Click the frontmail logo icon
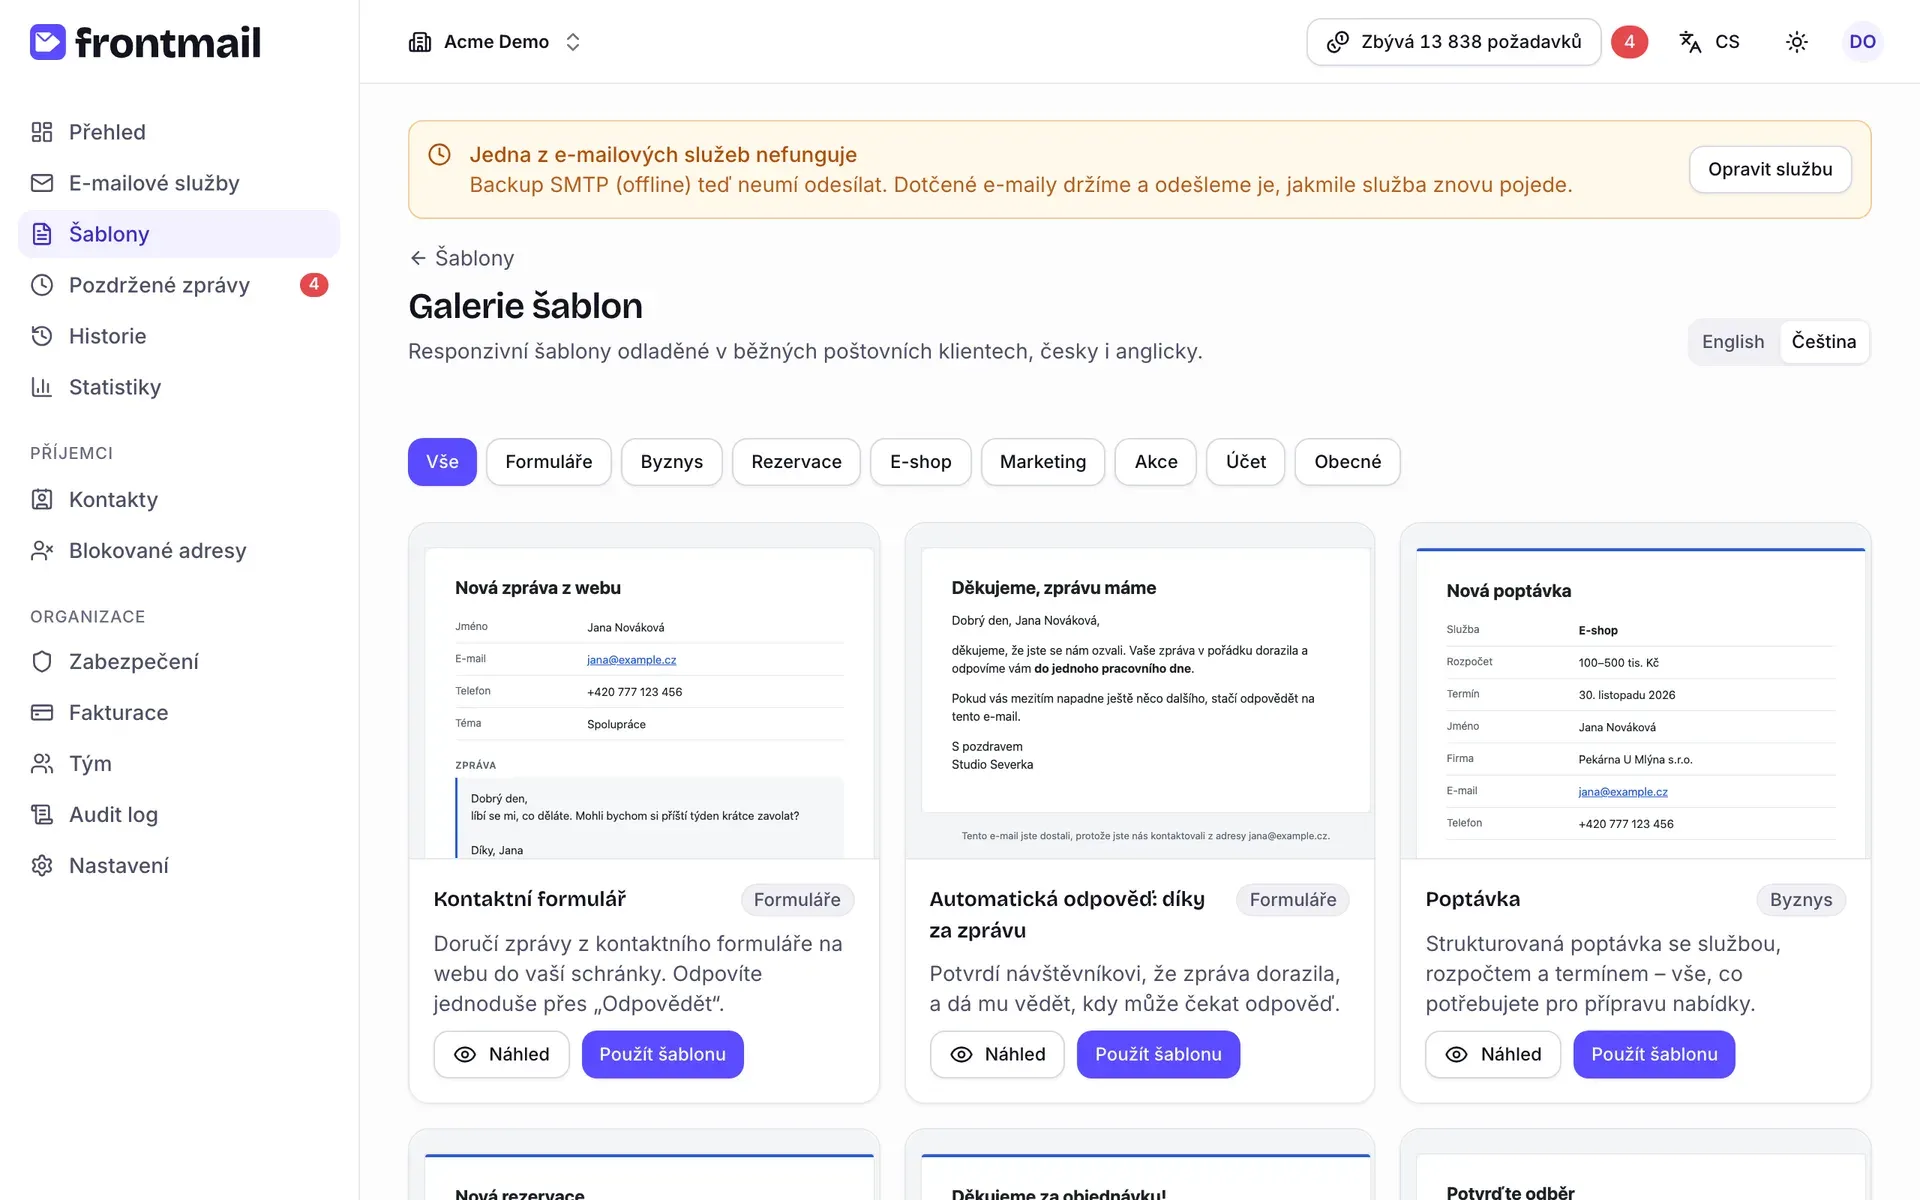Screen dimensions: 1920x1200 click(48, 42)
